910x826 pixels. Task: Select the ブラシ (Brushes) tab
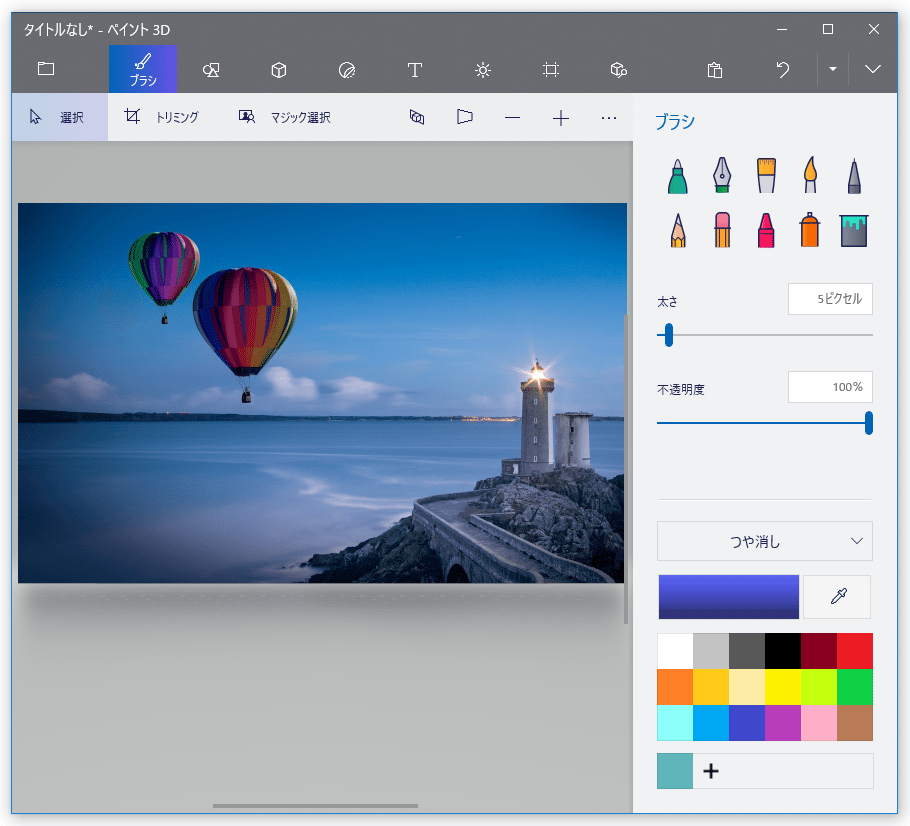[143, 69]
